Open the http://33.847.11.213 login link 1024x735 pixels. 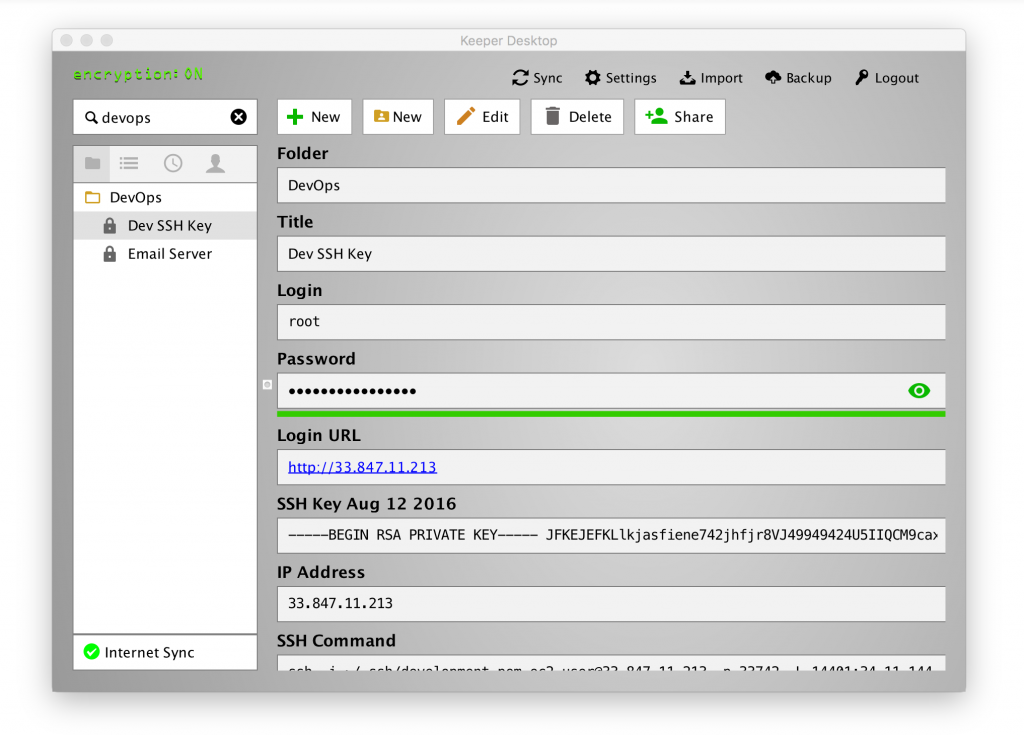(362, 467)
